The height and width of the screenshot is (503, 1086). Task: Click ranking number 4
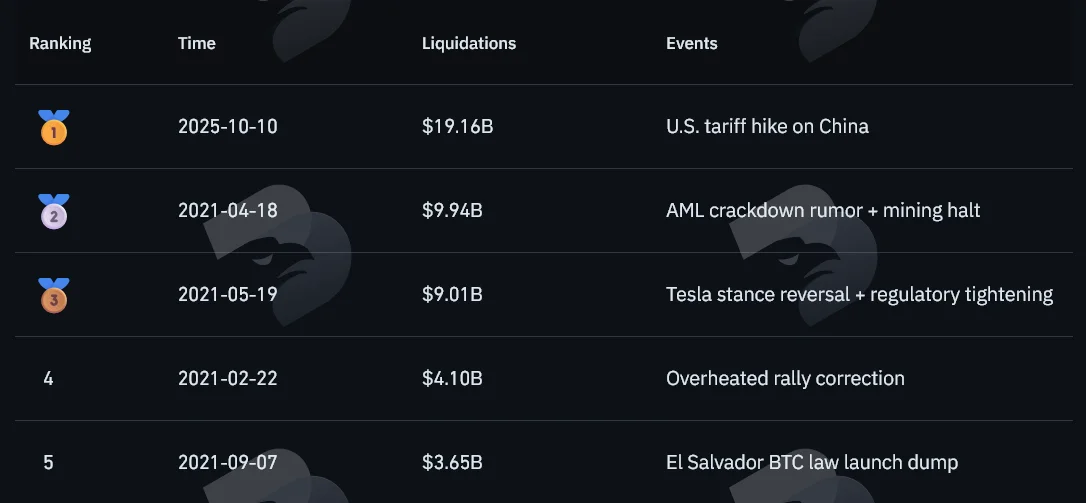coord(48,379)
